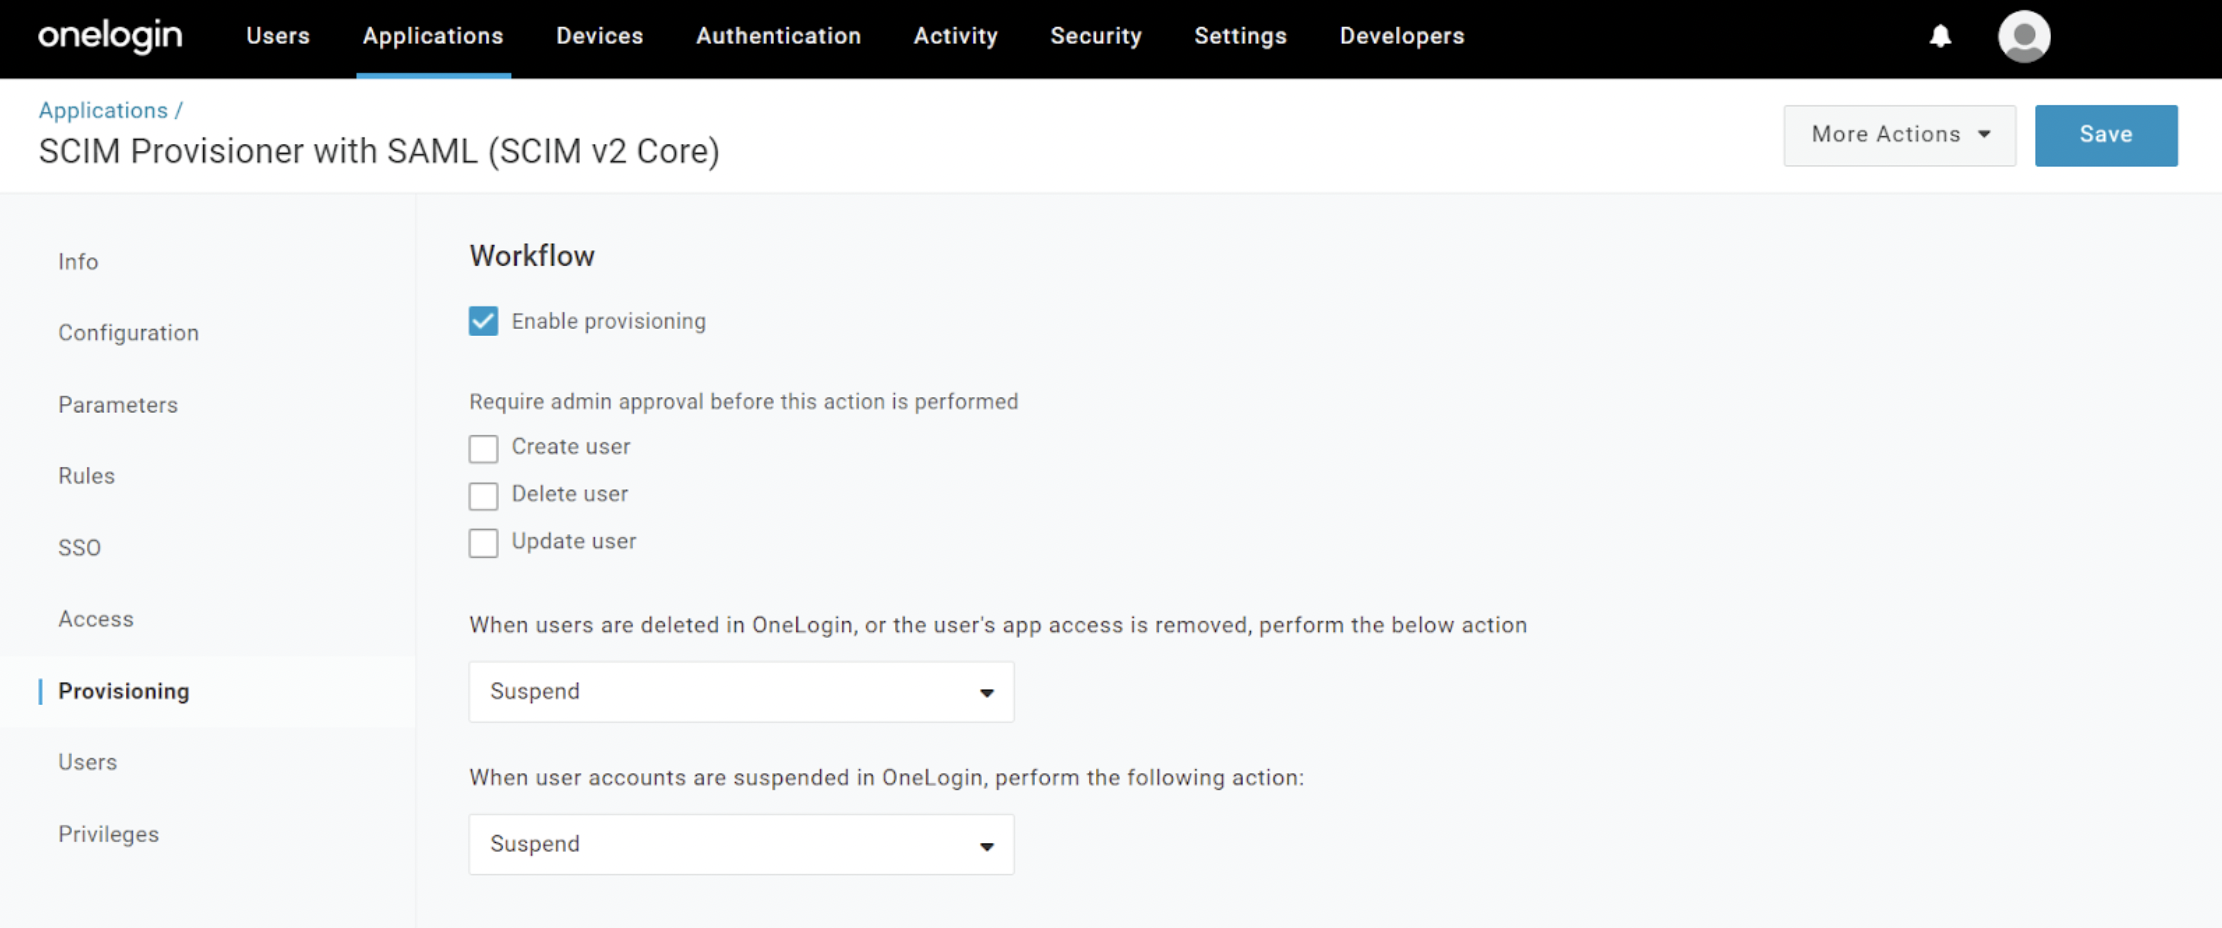Viewport: 2222px width, 928px height.
Task: Go to the Security navigation menu
Action: tap(1095, 36)
